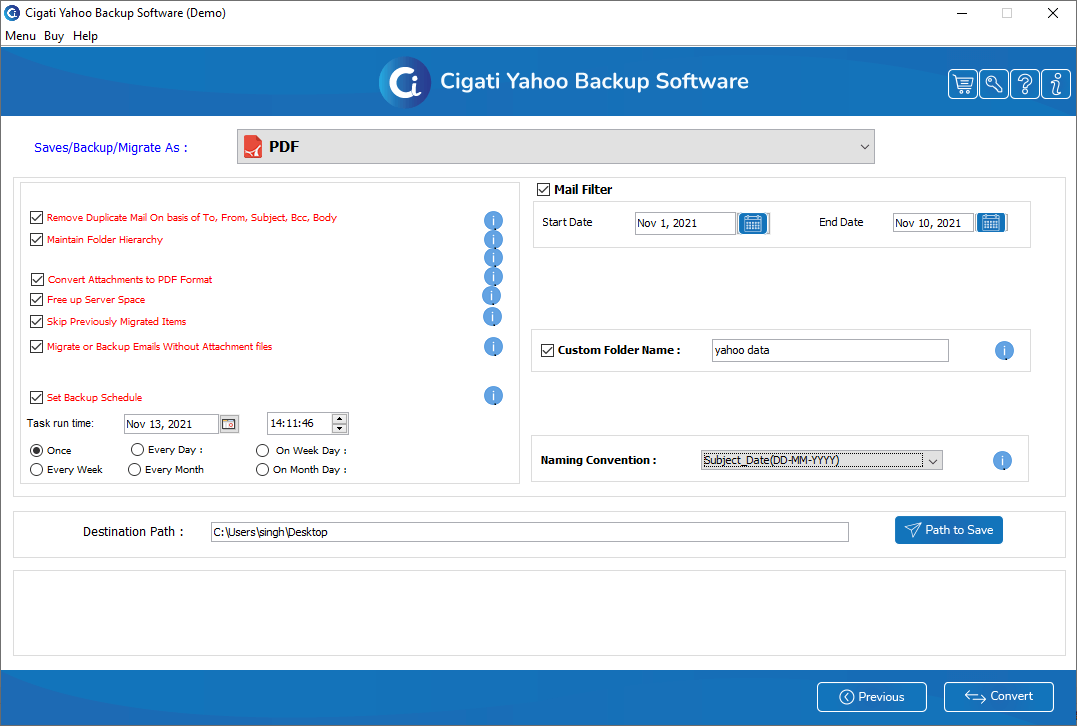Show info for Convert Attachments to PDF
This screenshot has height=726, width=1077.
click(x=493, y=277)
